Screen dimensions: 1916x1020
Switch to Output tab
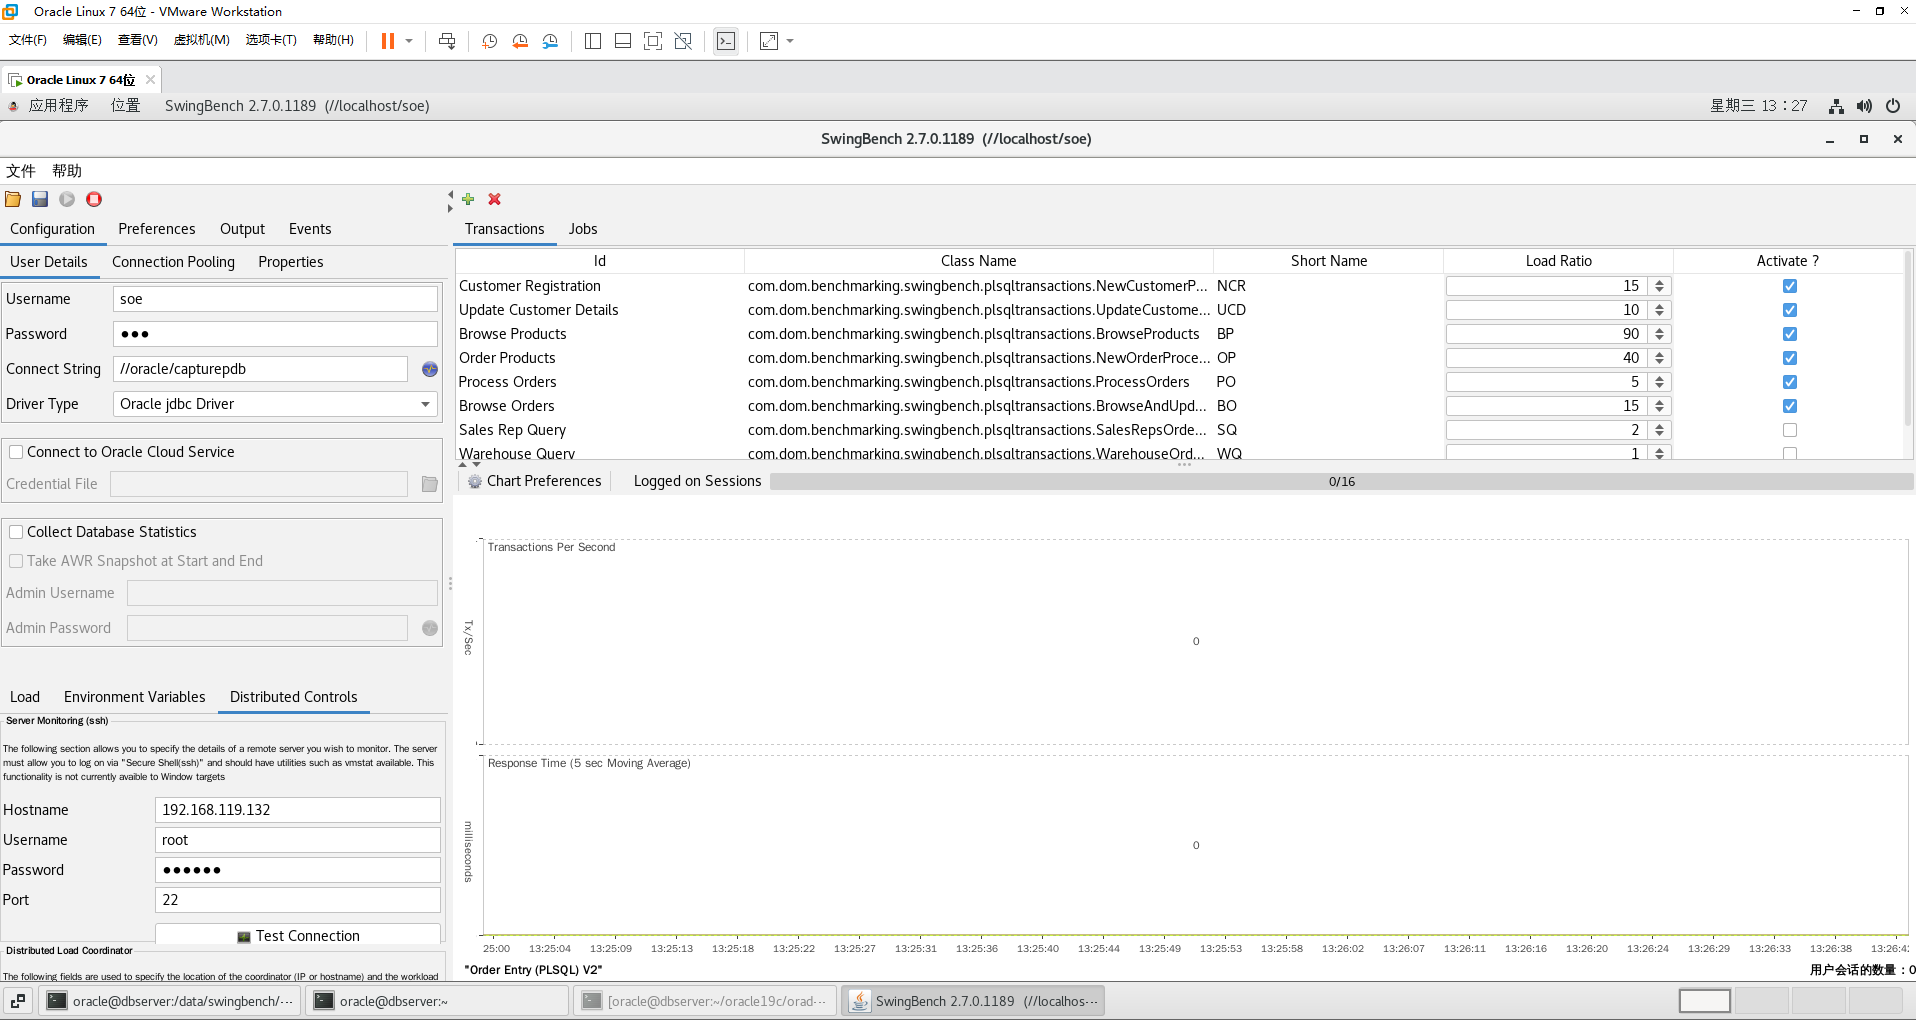pyautogui.click(x=242, y=229)
